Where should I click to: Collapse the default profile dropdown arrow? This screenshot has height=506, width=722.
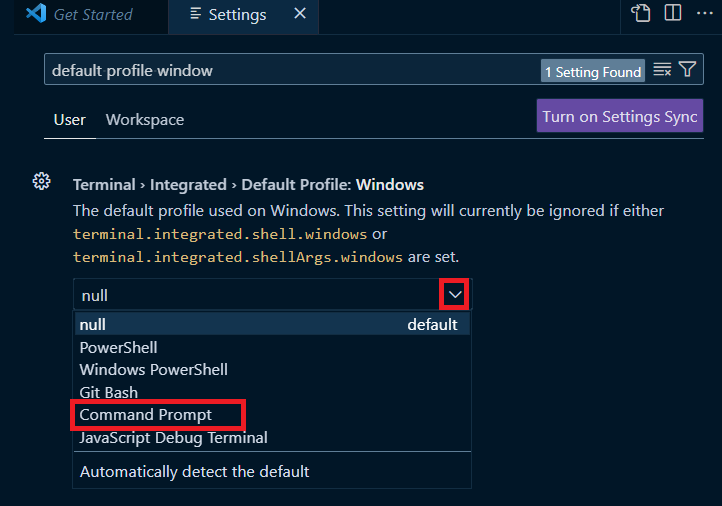[455, 295]
